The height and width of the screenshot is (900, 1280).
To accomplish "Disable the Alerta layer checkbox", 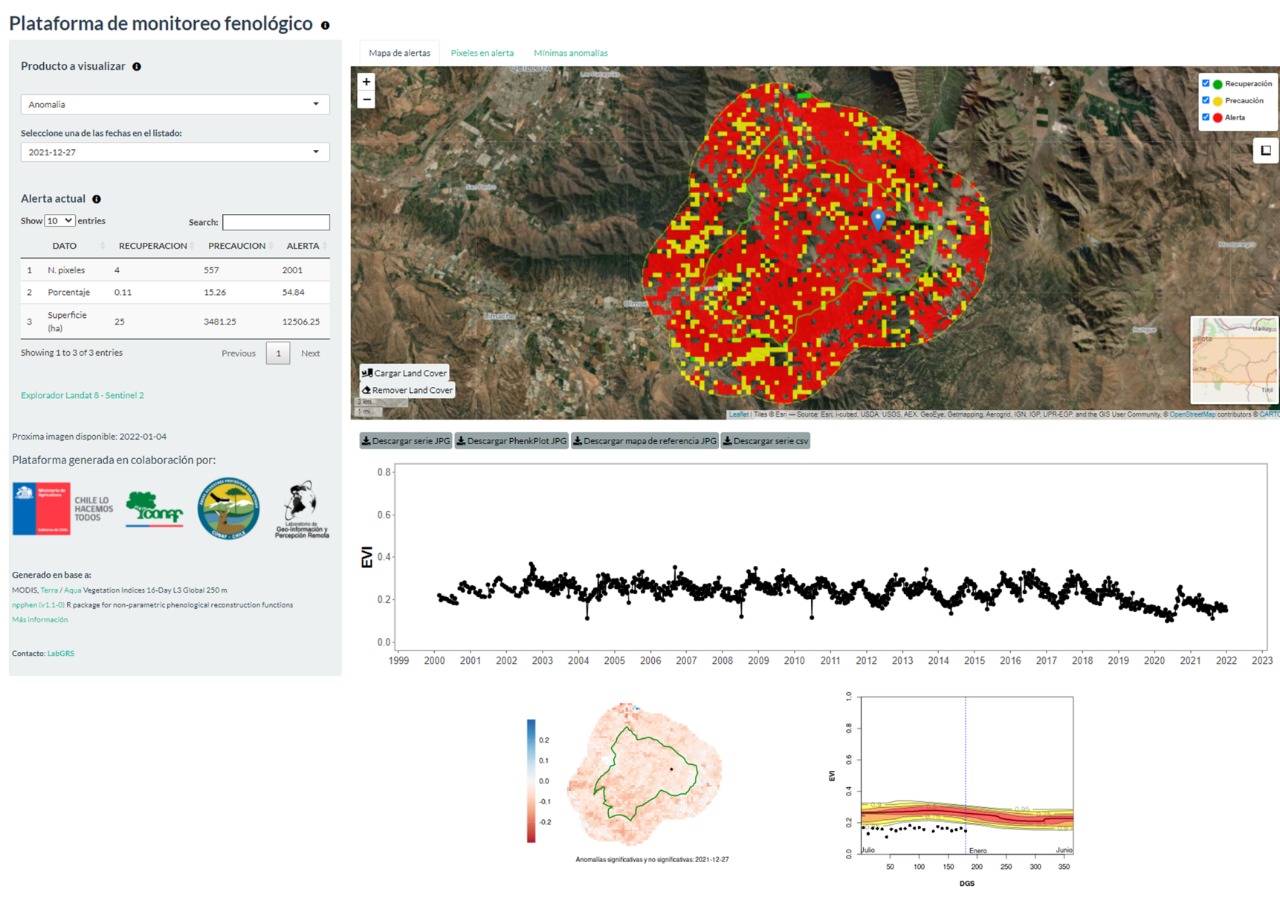I will pos(1206,117).
